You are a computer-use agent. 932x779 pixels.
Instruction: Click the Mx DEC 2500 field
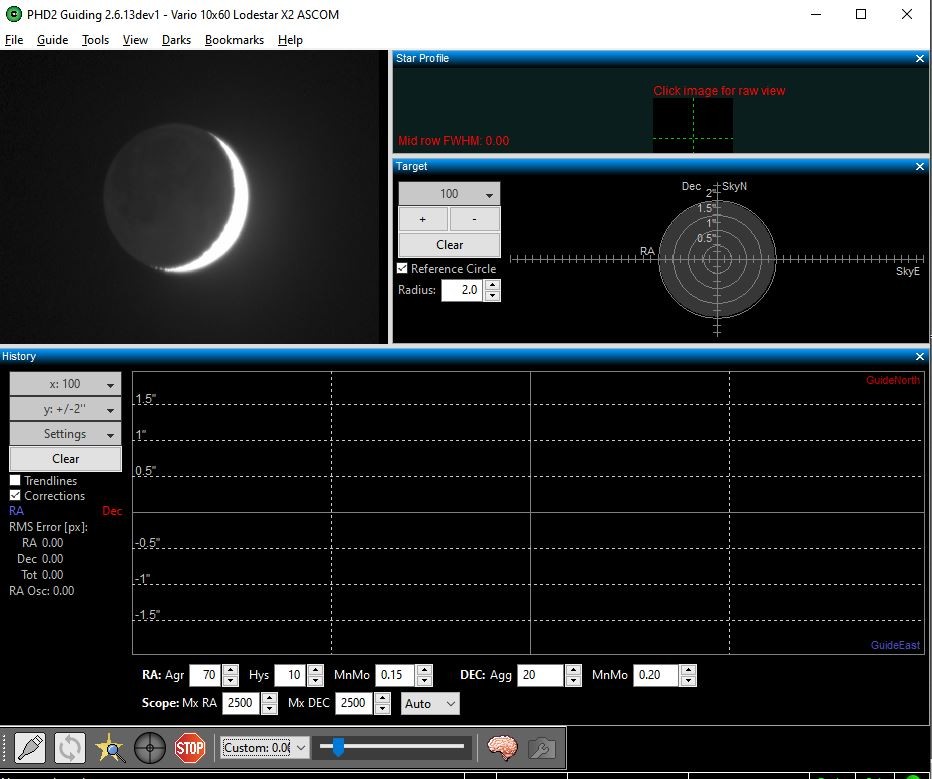[355, 703]
